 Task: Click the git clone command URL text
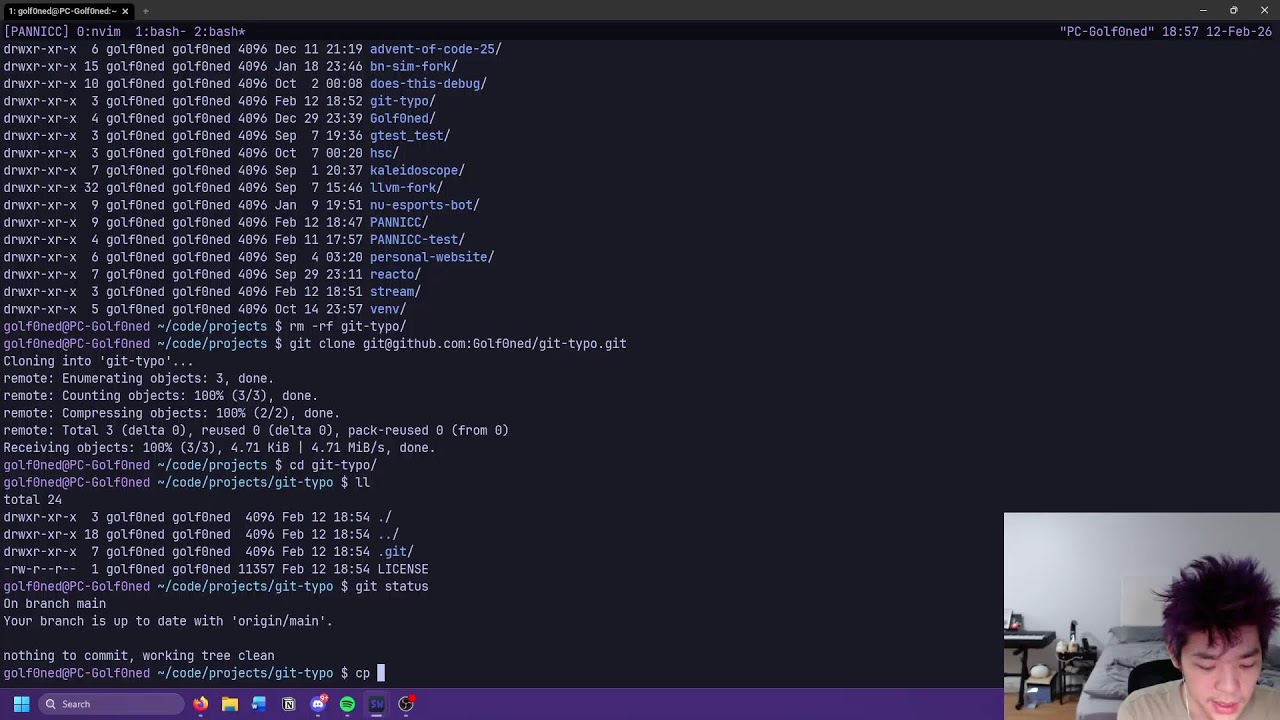pos(495,344)
